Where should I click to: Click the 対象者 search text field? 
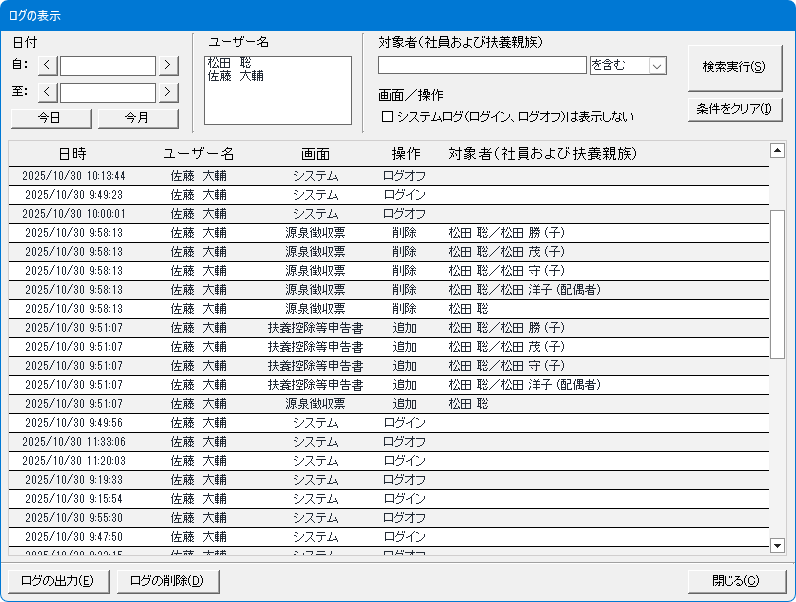[x=482, y=66]
